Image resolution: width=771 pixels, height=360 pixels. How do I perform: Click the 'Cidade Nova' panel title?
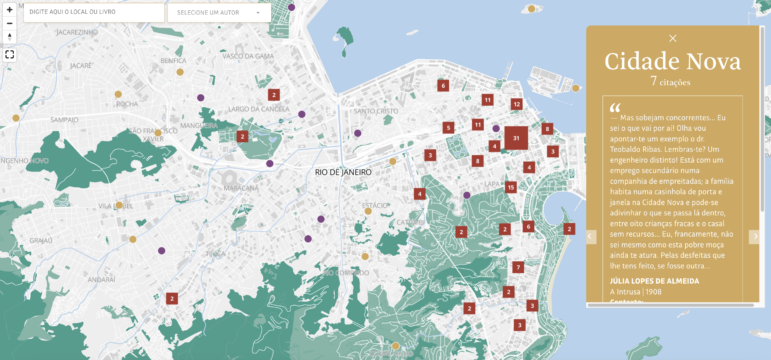tap(672, 62)
